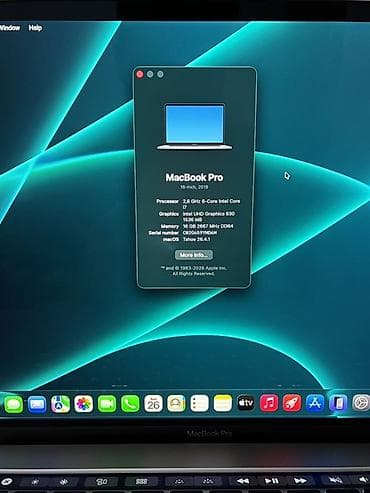Launch FaceTime from the Dock
Viewport: 370px width, 493px height.
[107, 404]
